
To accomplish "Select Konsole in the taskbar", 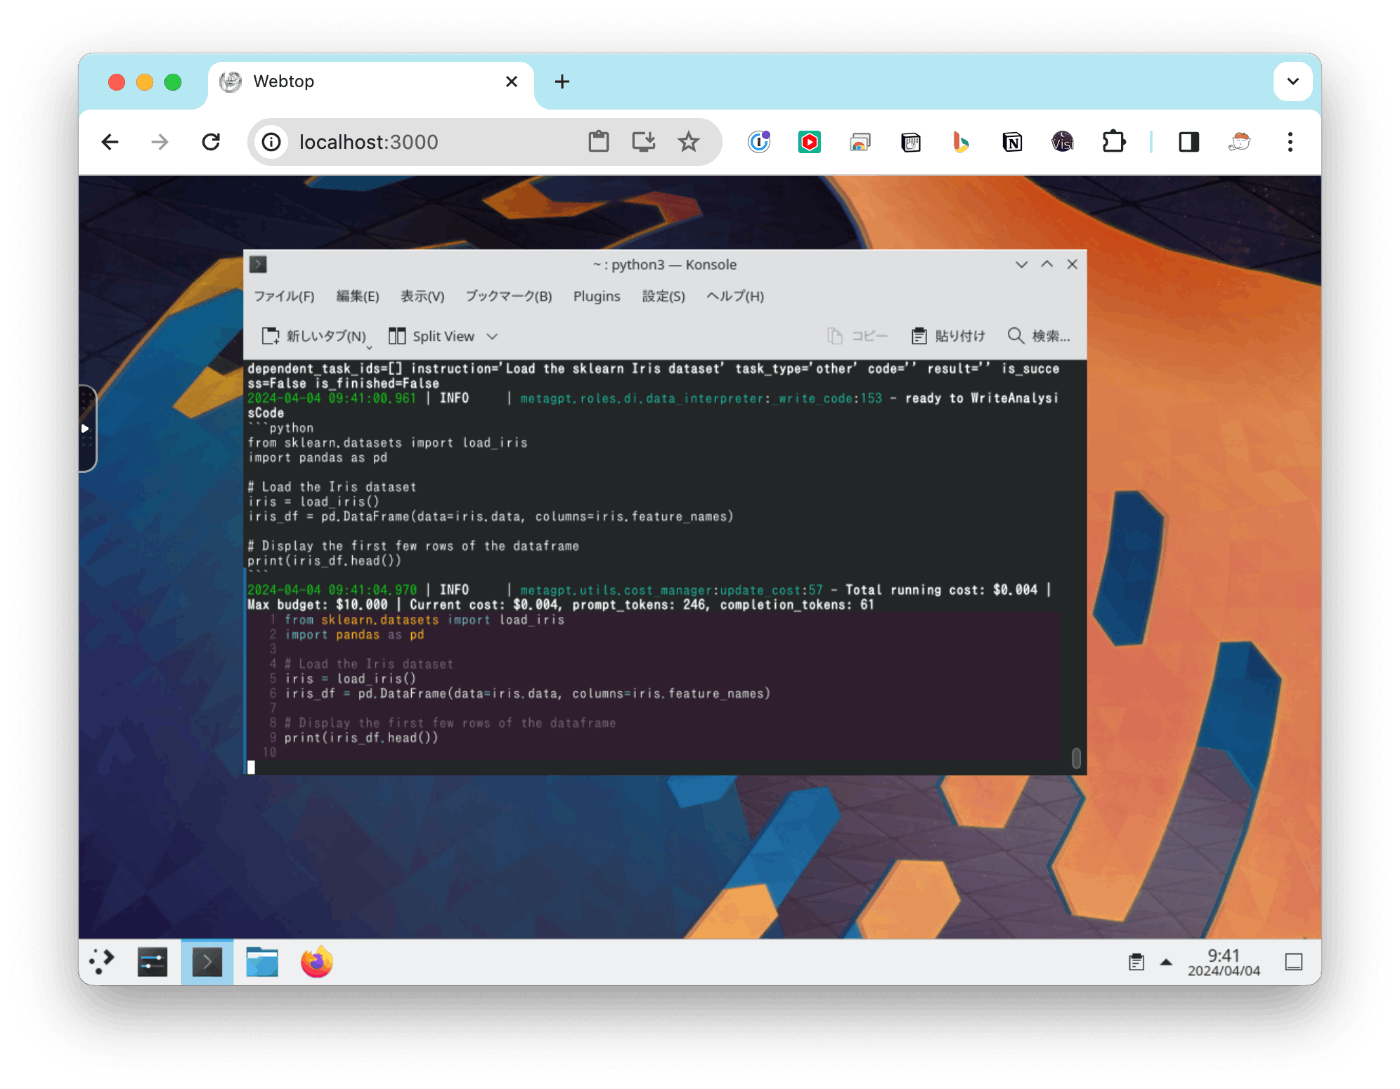I will (207, 962).
